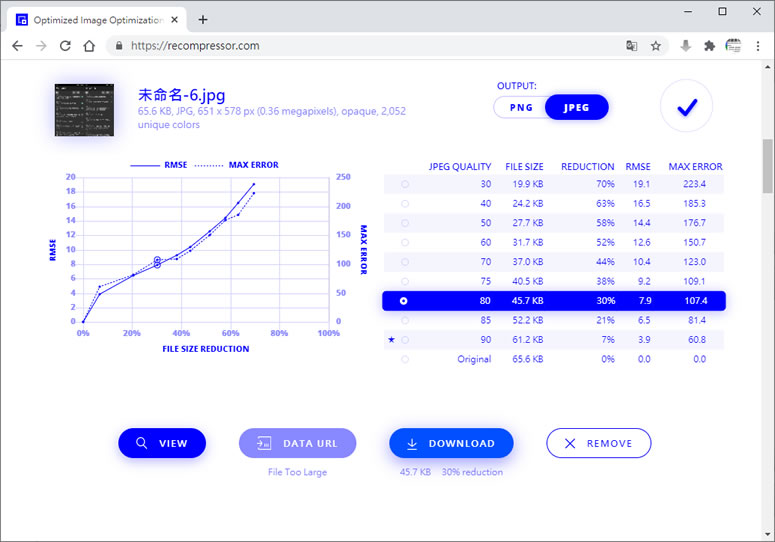775x542 pixels.
Task: Choose the Original 65.6 KB row
Action: pyautogui.click(x=404, y=359)
